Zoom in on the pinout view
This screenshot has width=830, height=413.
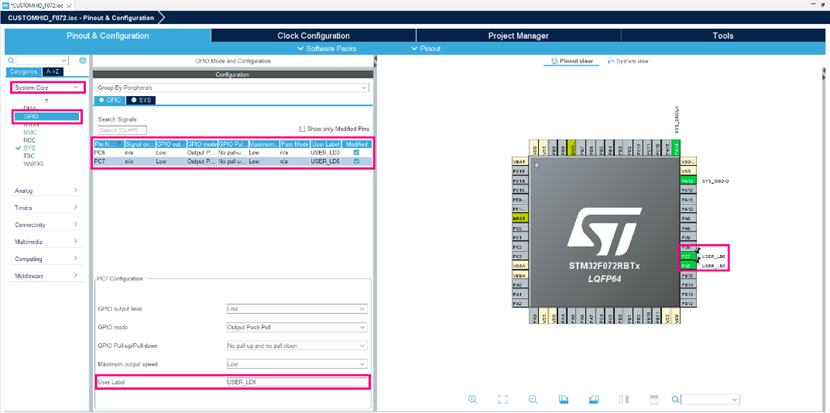(x=473, y=399)
